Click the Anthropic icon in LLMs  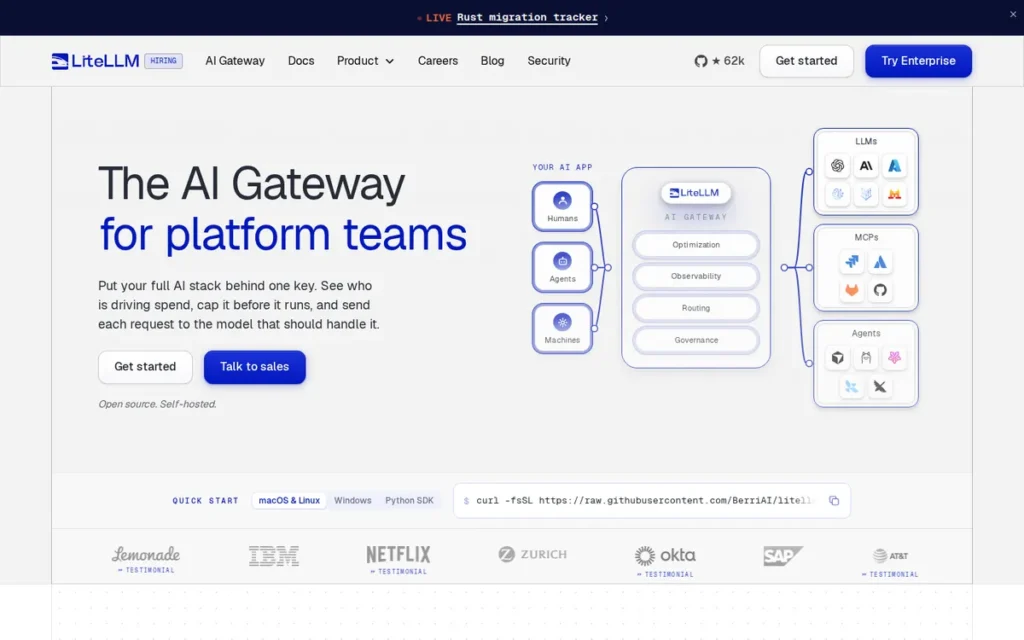coord(866,166)
